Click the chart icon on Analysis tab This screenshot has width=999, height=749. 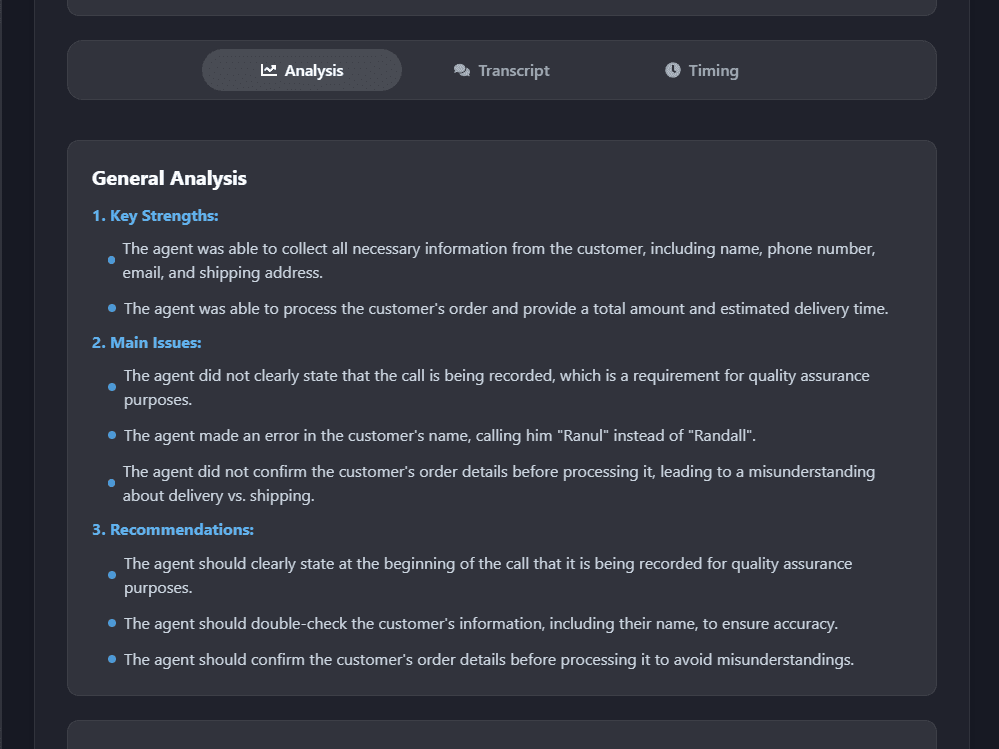(269, 70)
